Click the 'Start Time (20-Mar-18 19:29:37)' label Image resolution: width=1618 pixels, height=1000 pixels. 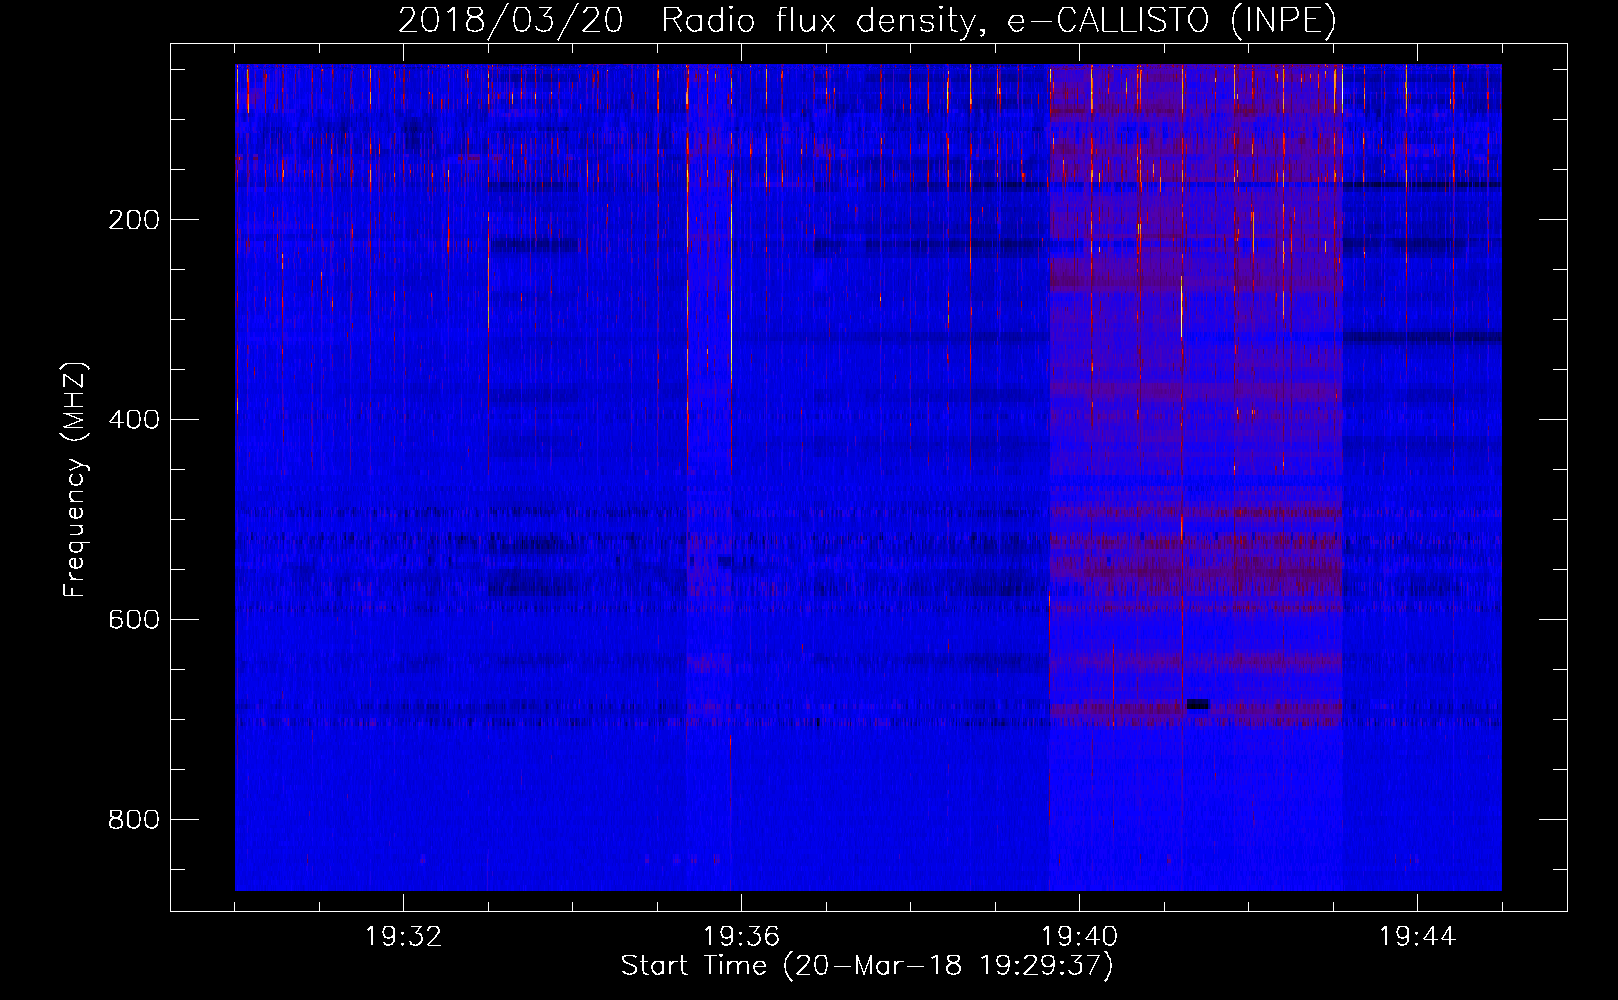[x=867, y=966]
